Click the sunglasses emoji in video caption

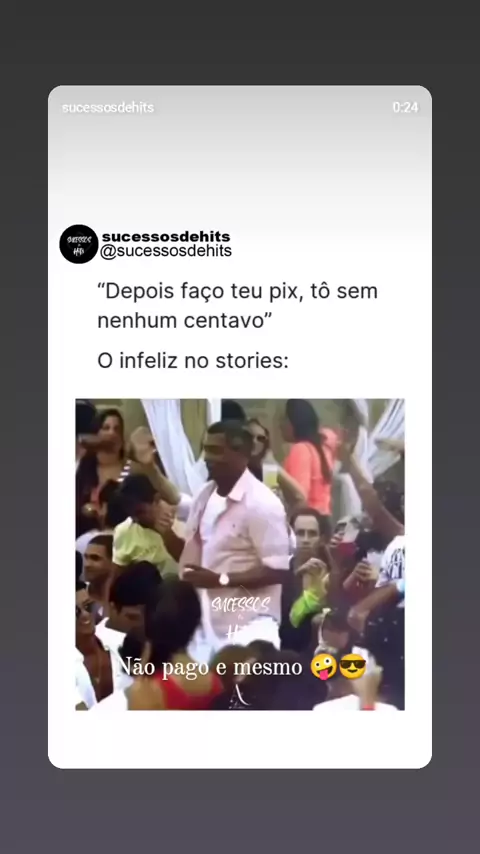click(x=353, y=667)
